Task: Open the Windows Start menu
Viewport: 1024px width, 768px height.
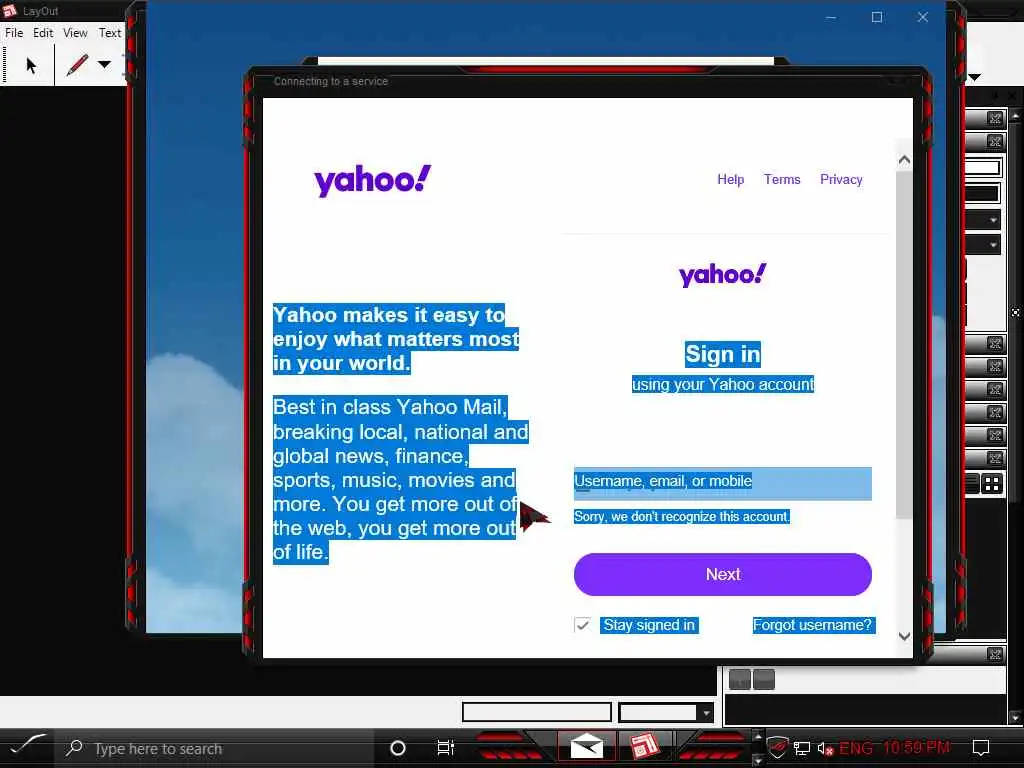Action: (27, 746)
